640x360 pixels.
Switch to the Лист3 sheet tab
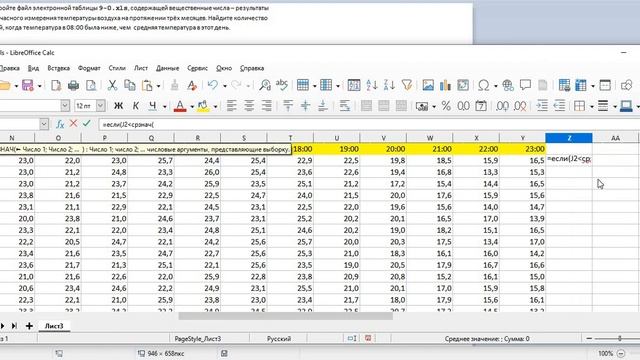coord(54,326)
